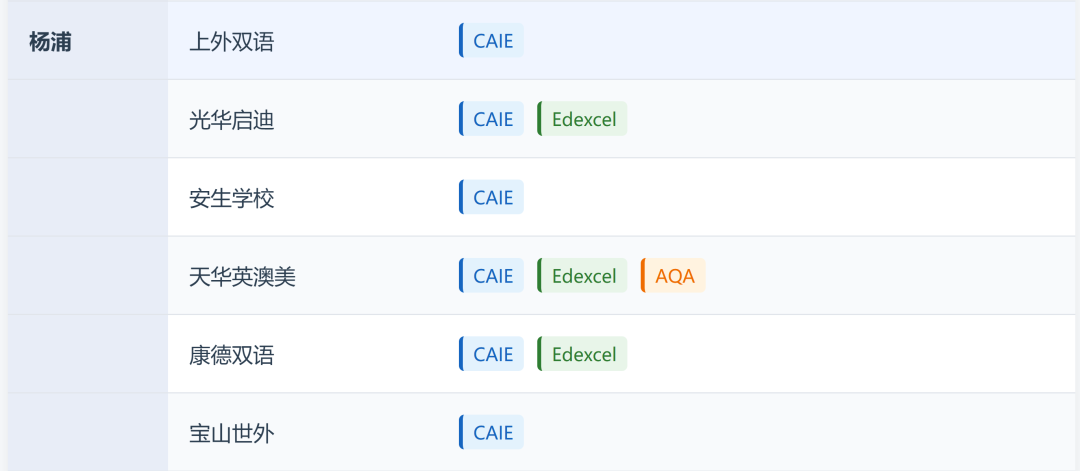Click the empty district cell beside 宝山世外
Viewport: 1080px width, 471px height.
coord(87,433)
